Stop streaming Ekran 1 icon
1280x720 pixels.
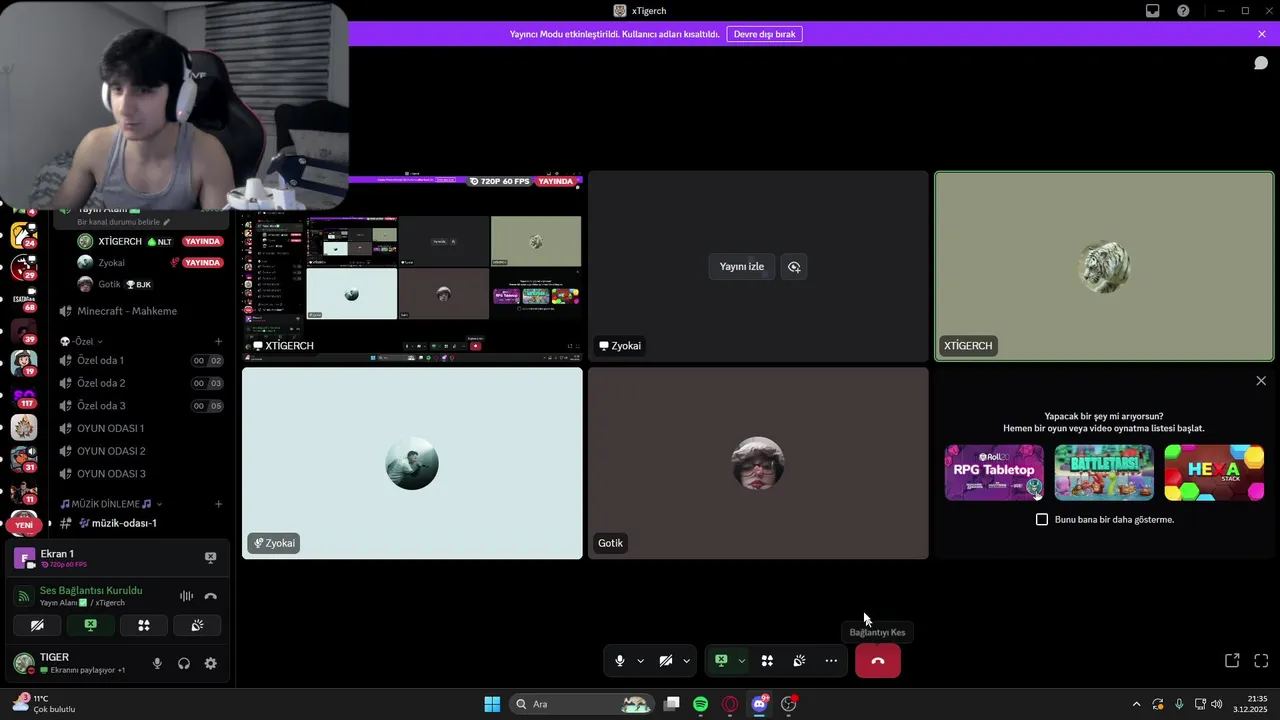[x=211, y=558]
